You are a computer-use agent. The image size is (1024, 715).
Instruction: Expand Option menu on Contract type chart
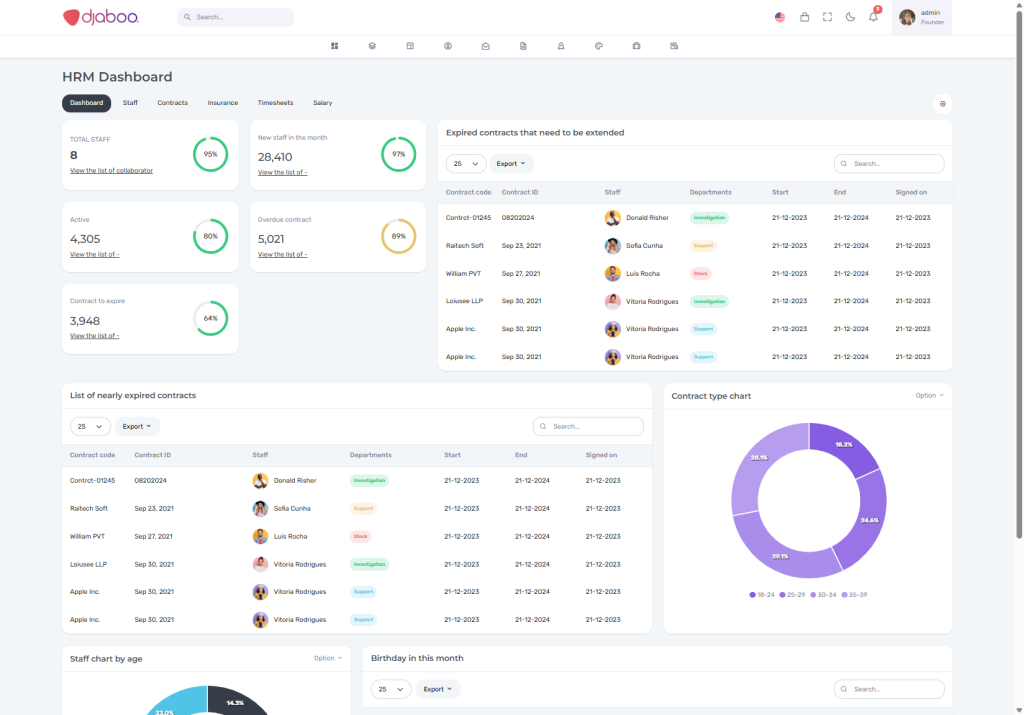[x=929, y=395]
